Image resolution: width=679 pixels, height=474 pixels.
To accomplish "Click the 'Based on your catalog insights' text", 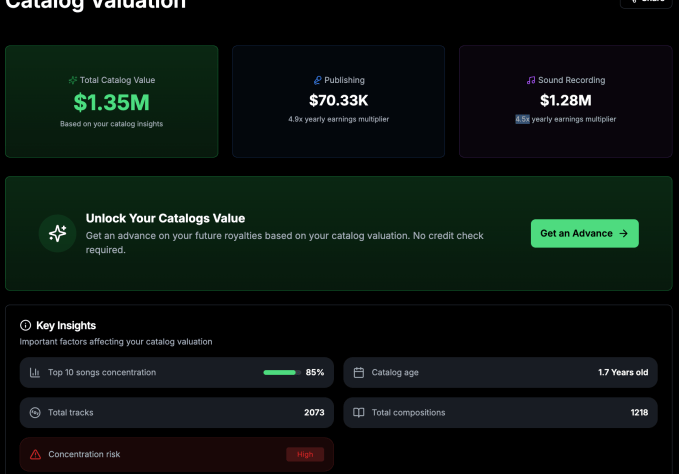I will pos(112,124).
